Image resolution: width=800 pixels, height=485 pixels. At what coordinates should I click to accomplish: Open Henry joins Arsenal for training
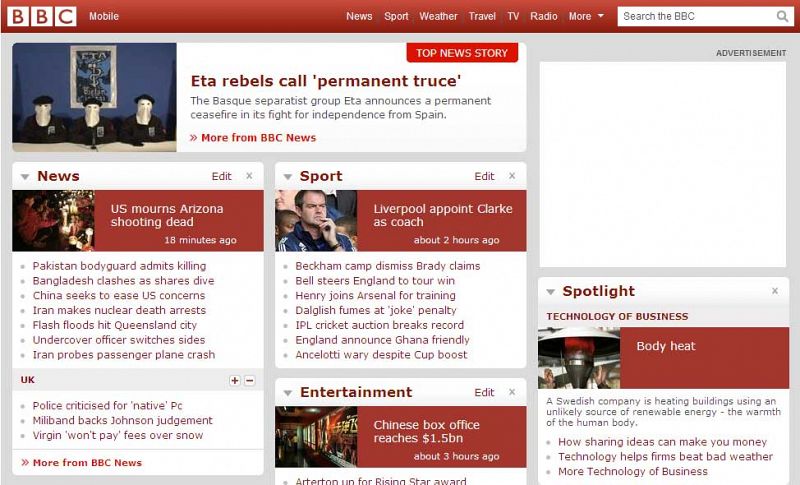pyautogui.click(x=376, y=296)
